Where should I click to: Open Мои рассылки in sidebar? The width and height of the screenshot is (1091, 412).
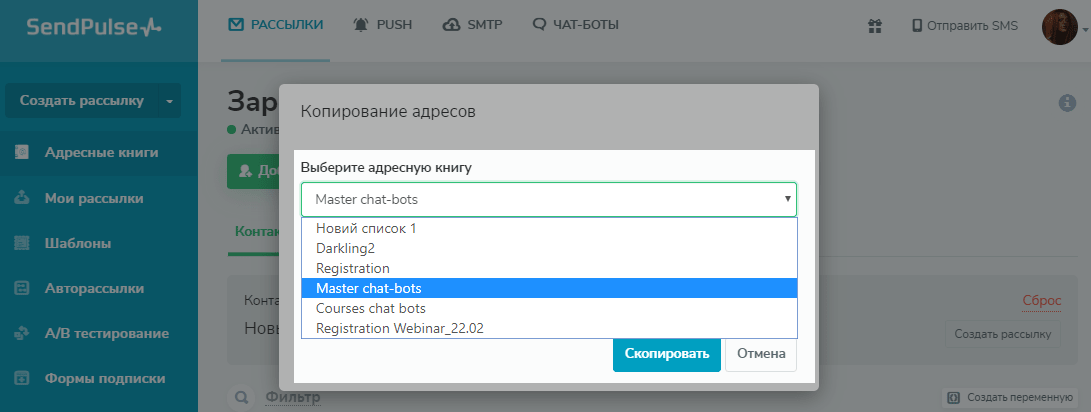pyautogui.click(x=94, y=198)
